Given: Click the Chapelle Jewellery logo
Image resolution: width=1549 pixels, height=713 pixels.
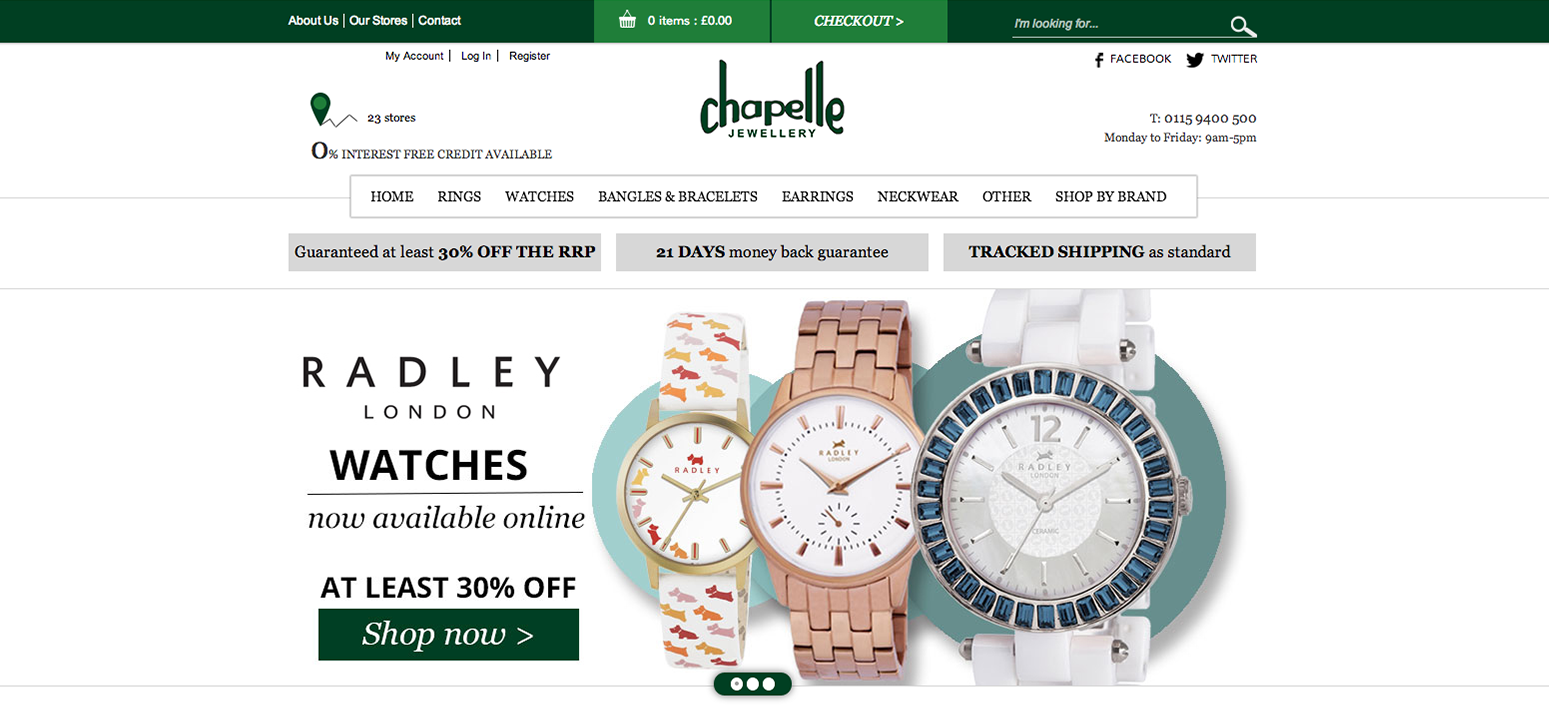Looking at the screenshot, I should point(772,100).
